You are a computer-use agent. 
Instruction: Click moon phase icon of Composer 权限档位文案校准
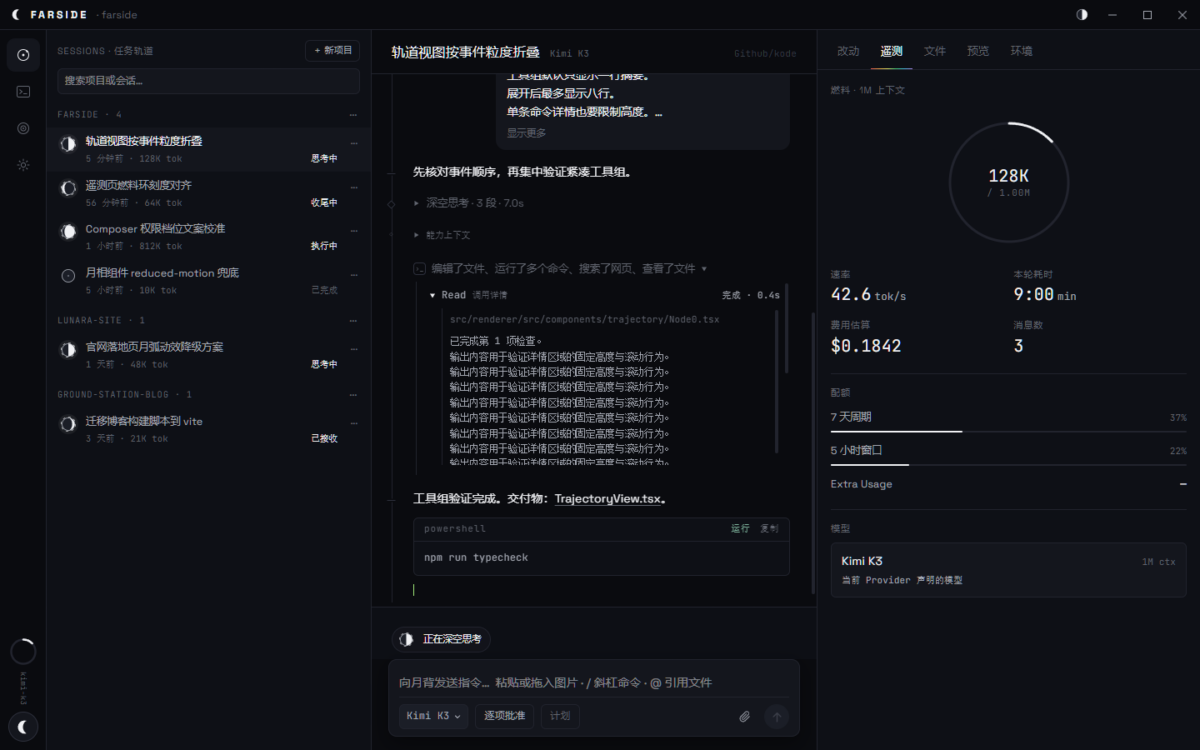click(68, 231)
